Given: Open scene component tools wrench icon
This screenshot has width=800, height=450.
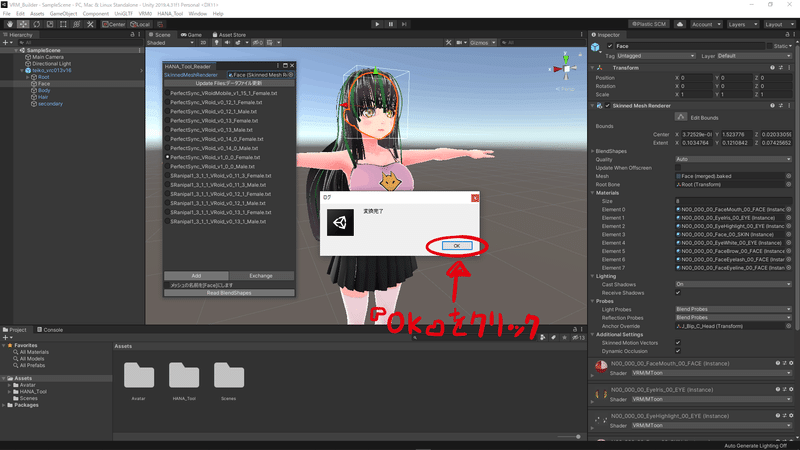Looking at the screenshot, I should click(448, 42).
